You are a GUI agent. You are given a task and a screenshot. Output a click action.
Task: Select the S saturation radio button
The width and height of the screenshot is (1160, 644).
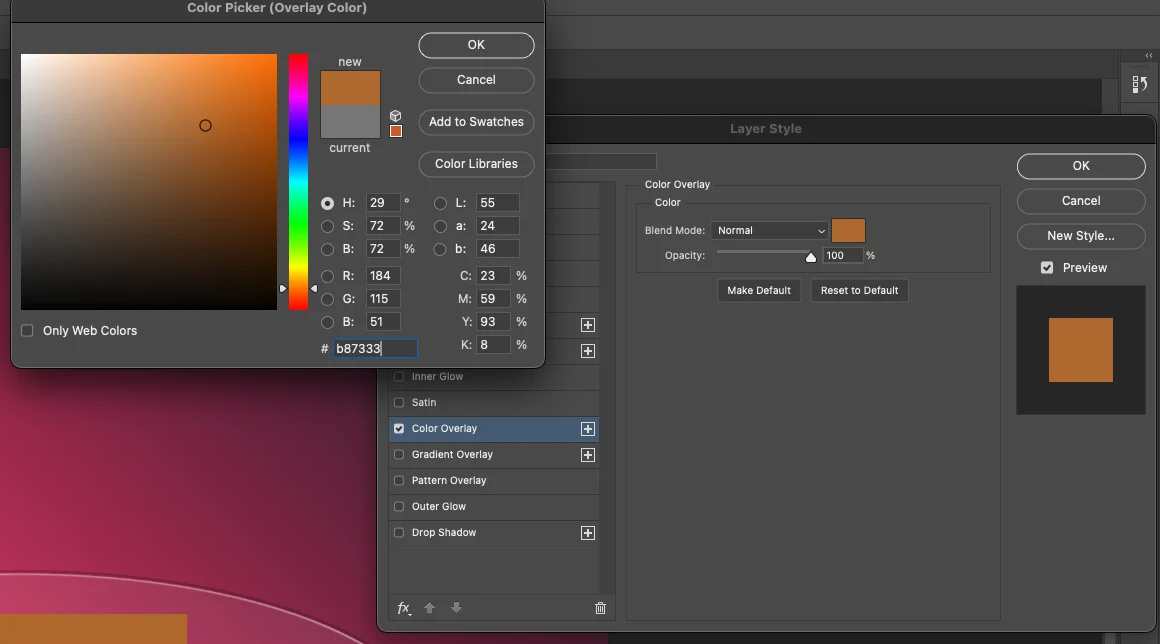[x=327, y=226]
